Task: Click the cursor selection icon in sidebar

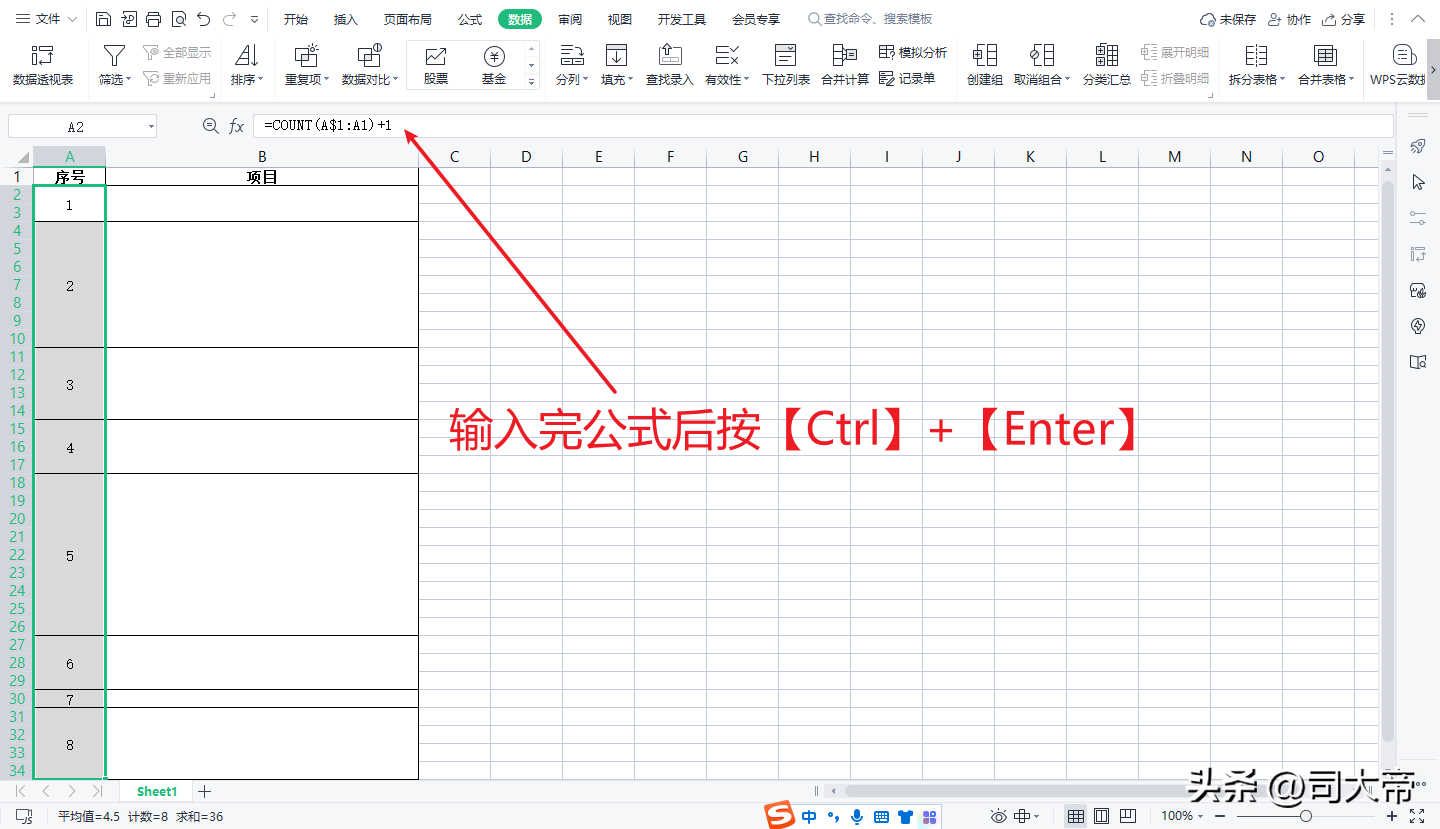Action: tap(1417, 182)
